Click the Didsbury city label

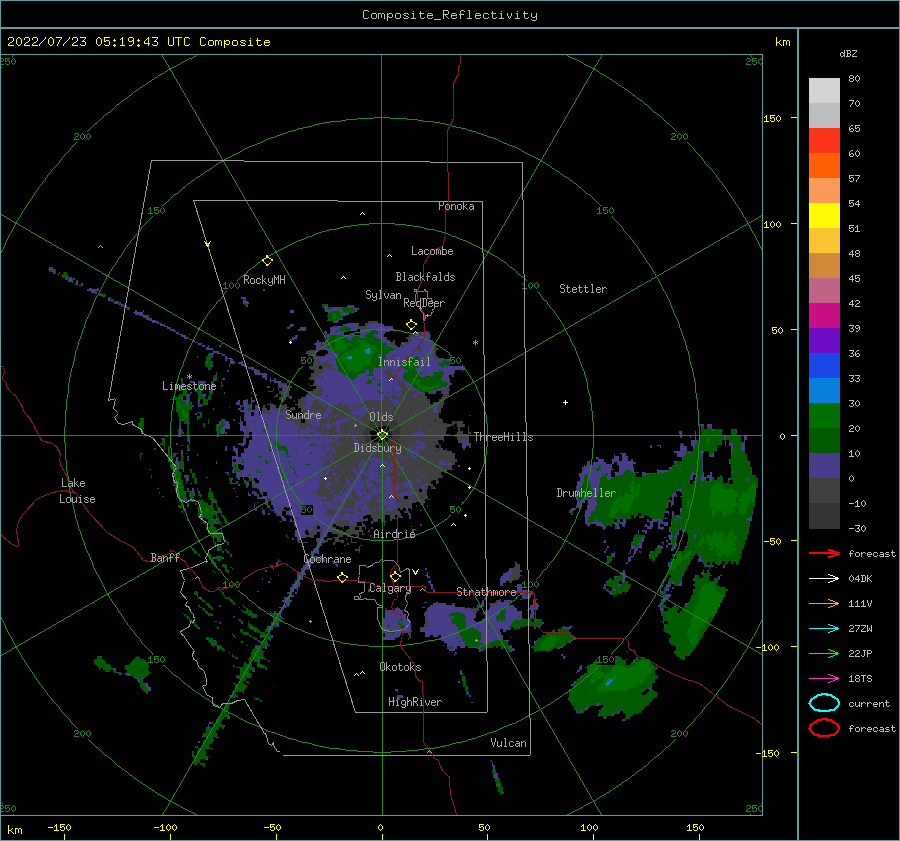(377, 448)
